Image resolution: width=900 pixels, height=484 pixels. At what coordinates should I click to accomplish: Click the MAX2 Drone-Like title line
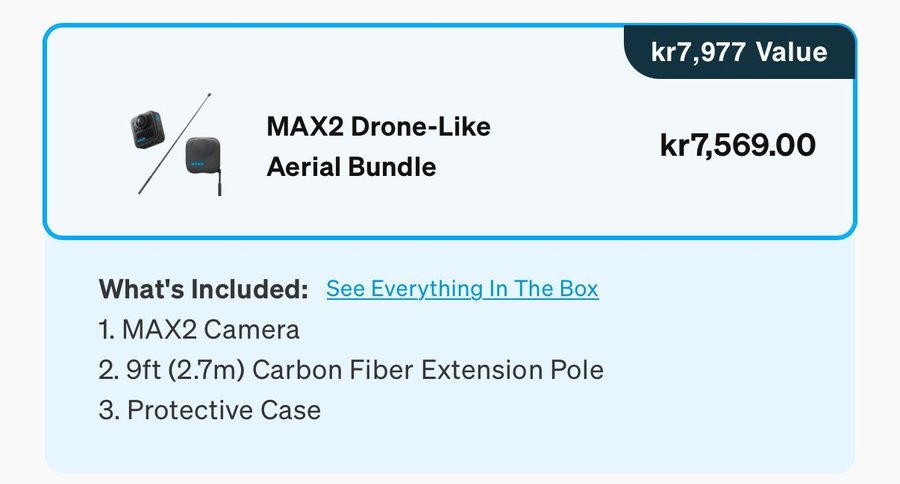[378, 127]
